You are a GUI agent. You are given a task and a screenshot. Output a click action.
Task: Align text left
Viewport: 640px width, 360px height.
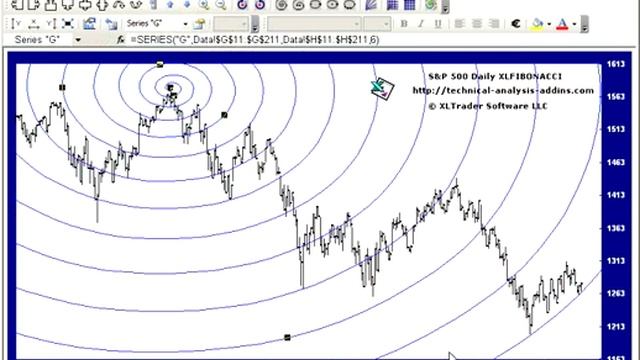[x=460, y=24]
